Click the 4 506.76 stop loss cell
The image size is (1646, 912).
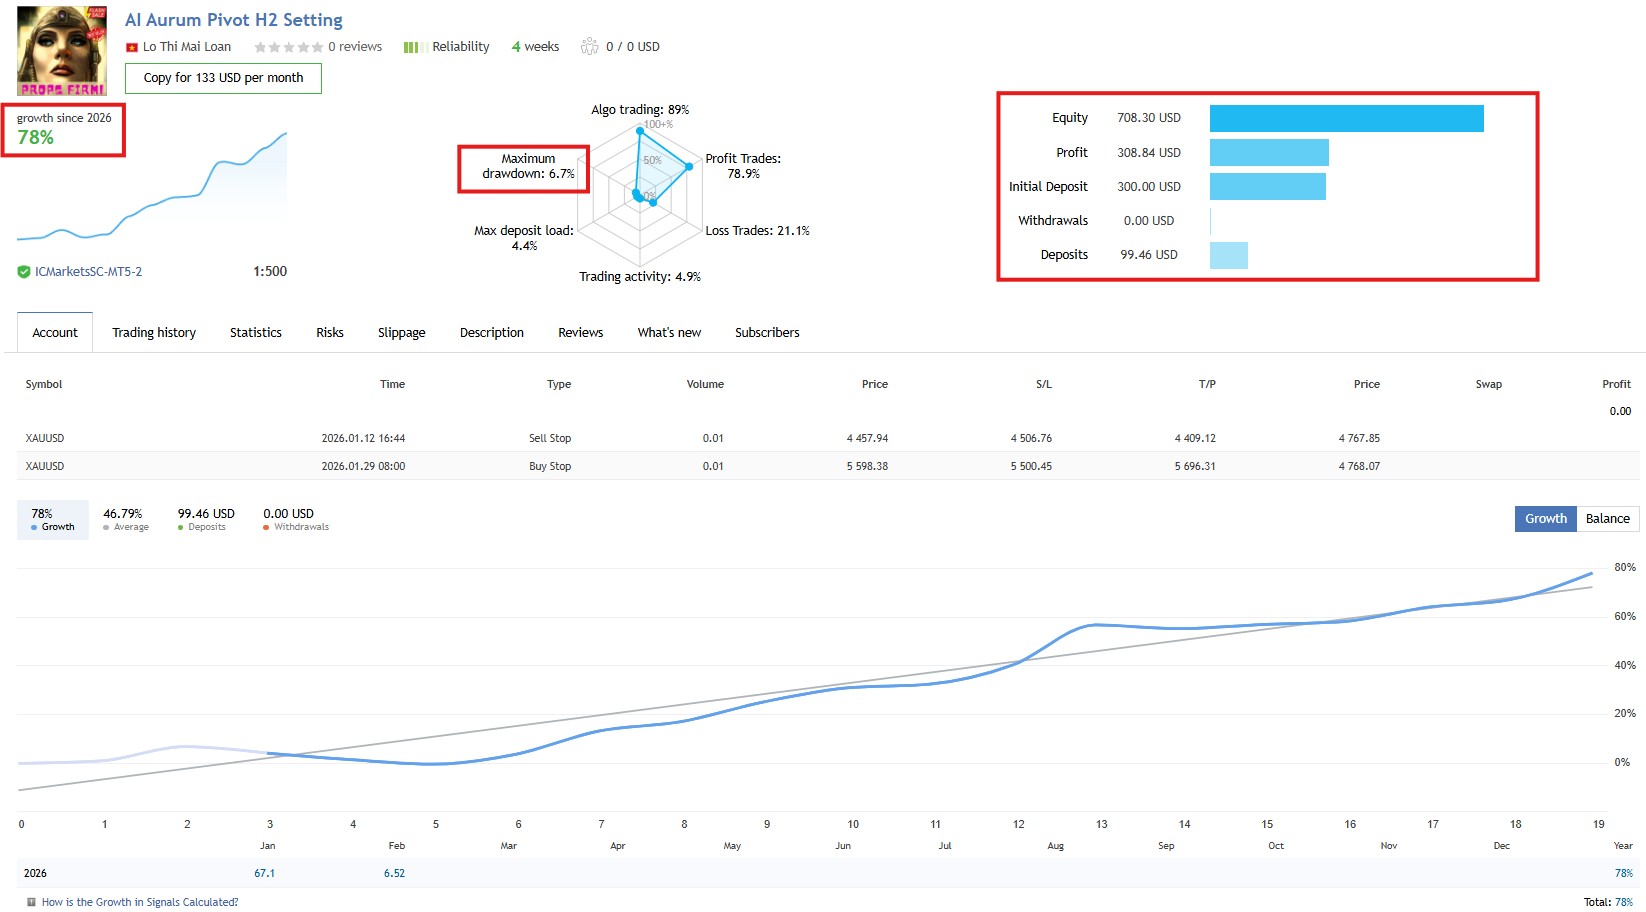tap(1031, 438)
